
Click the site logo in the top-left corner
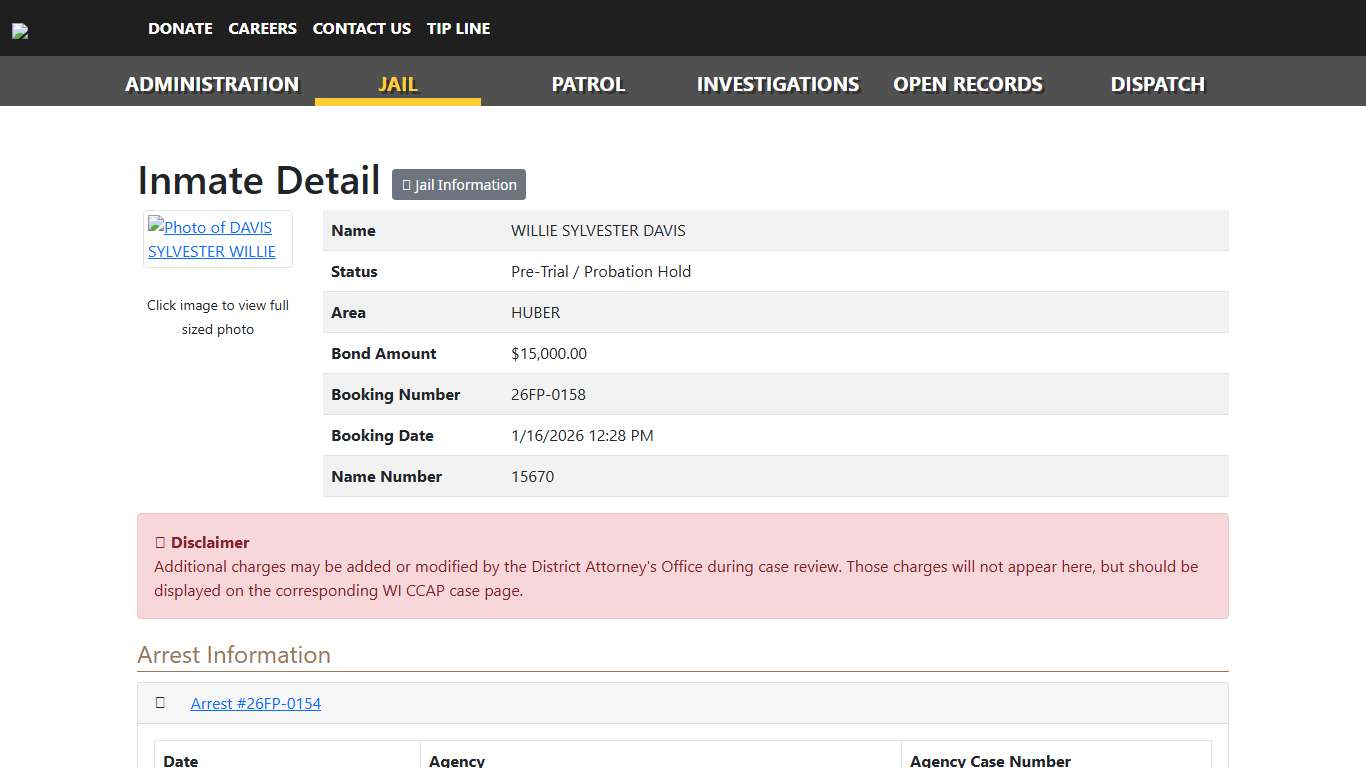20,31
